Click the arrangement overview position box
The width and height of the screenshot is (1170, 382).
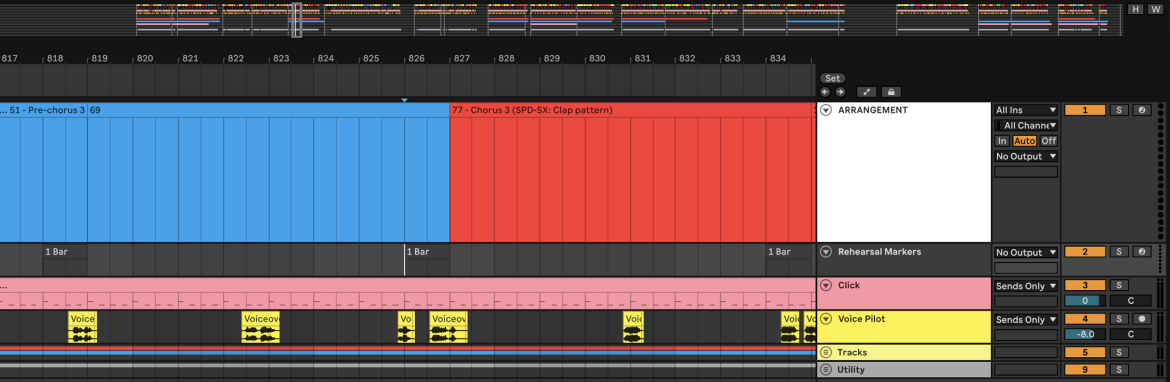pos(296,19)
